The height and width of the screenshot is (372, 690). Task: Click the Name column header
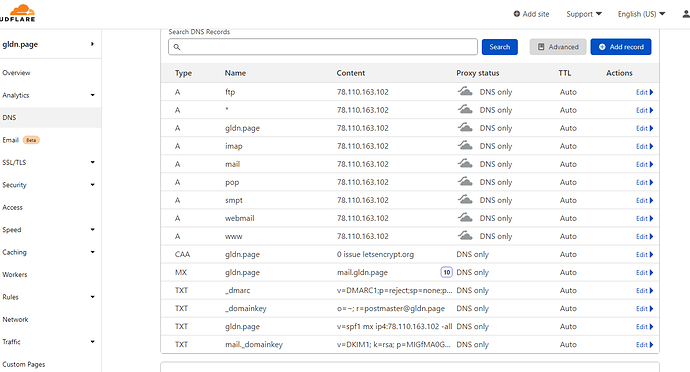[235, 73]
